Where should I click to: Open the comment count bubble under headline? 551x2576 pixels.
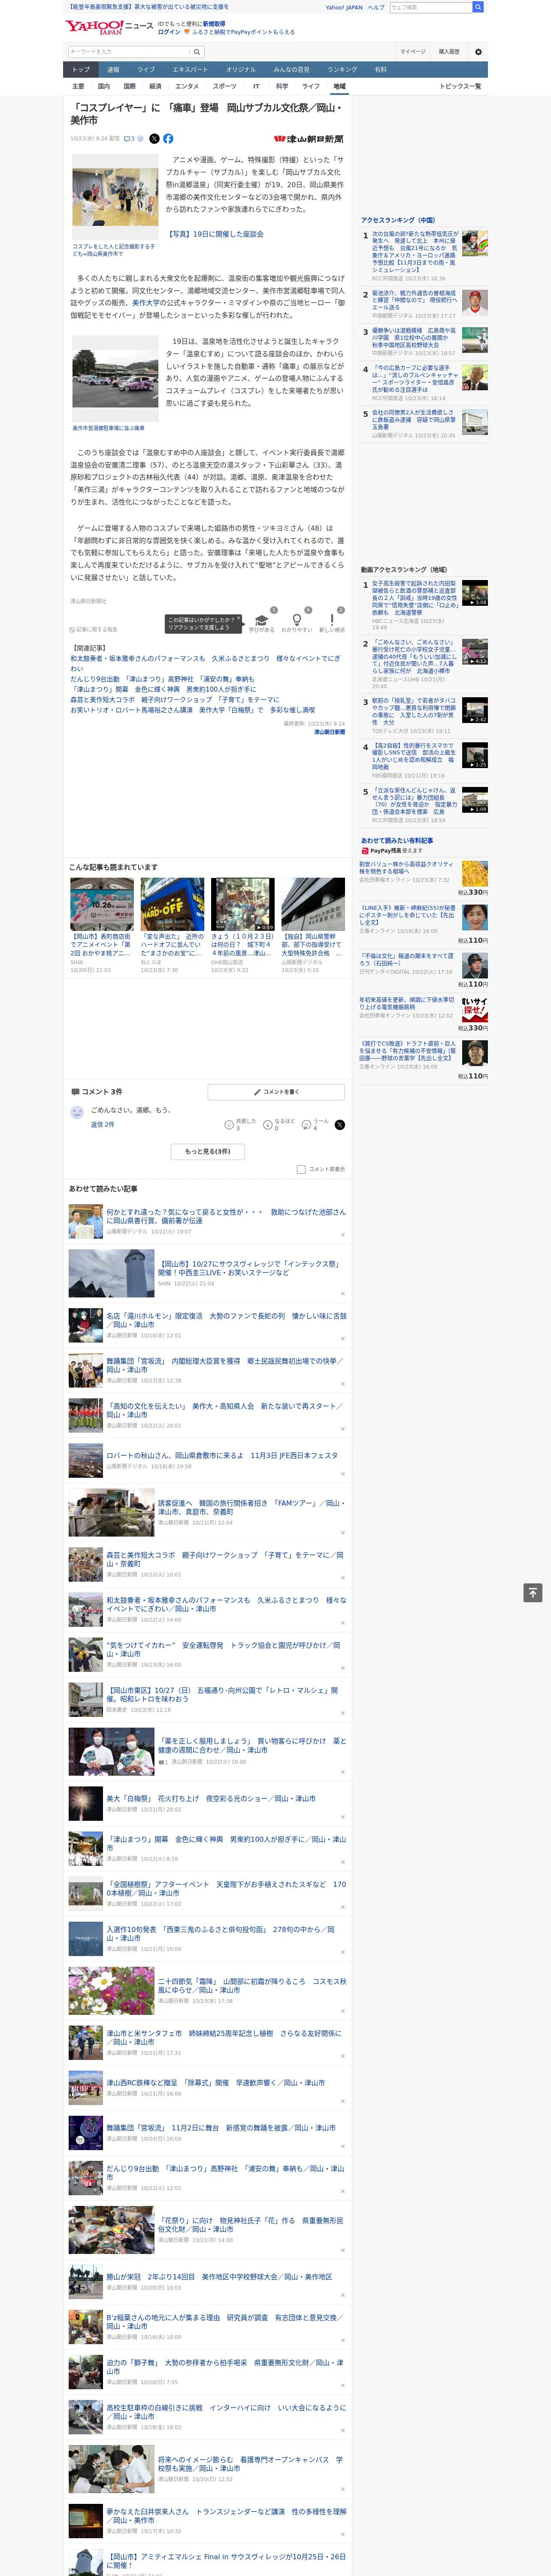(x=129, y=139)
